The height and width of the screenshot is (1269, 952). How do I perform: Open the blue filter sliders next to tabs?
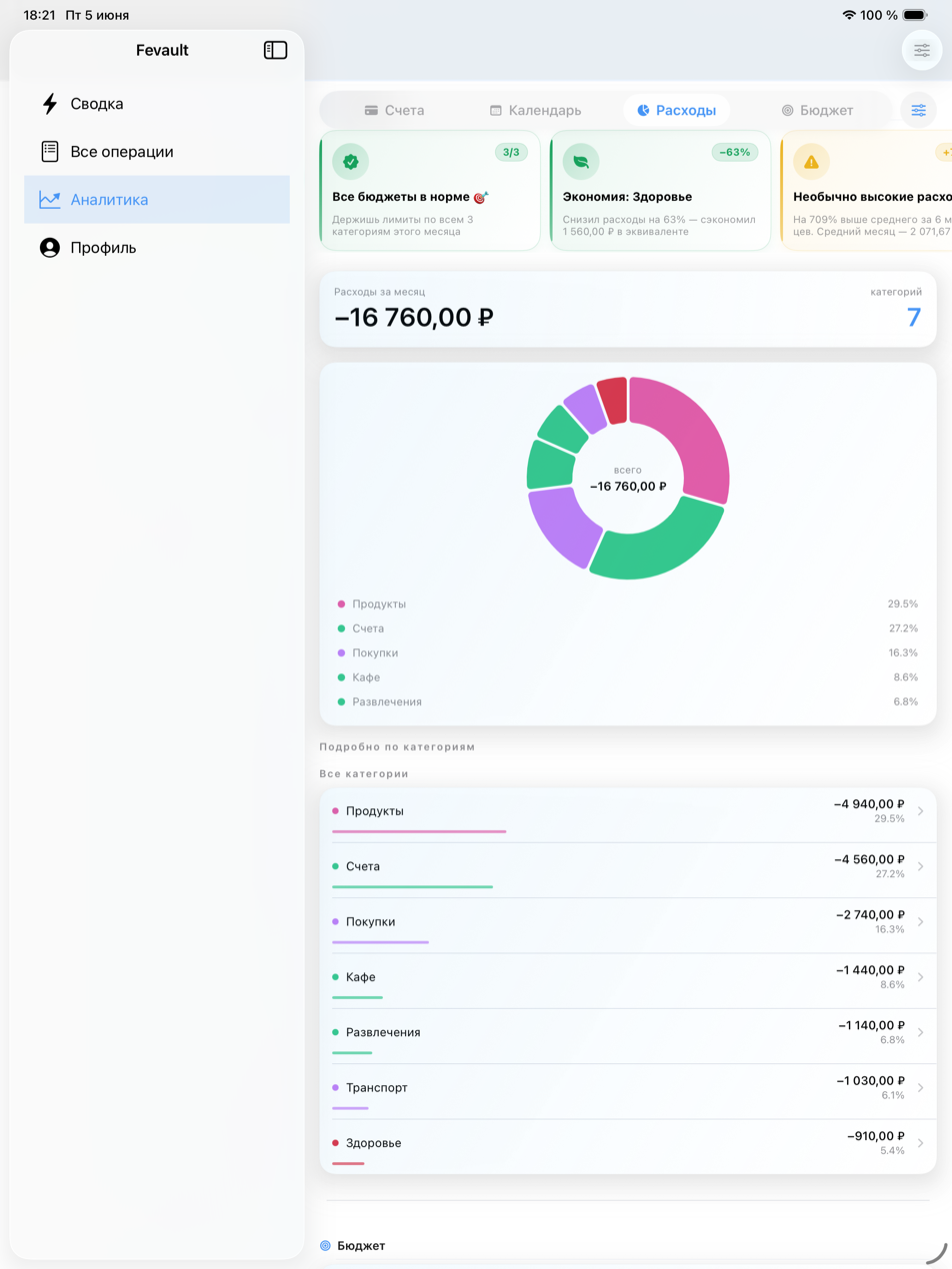pos(918,110)
